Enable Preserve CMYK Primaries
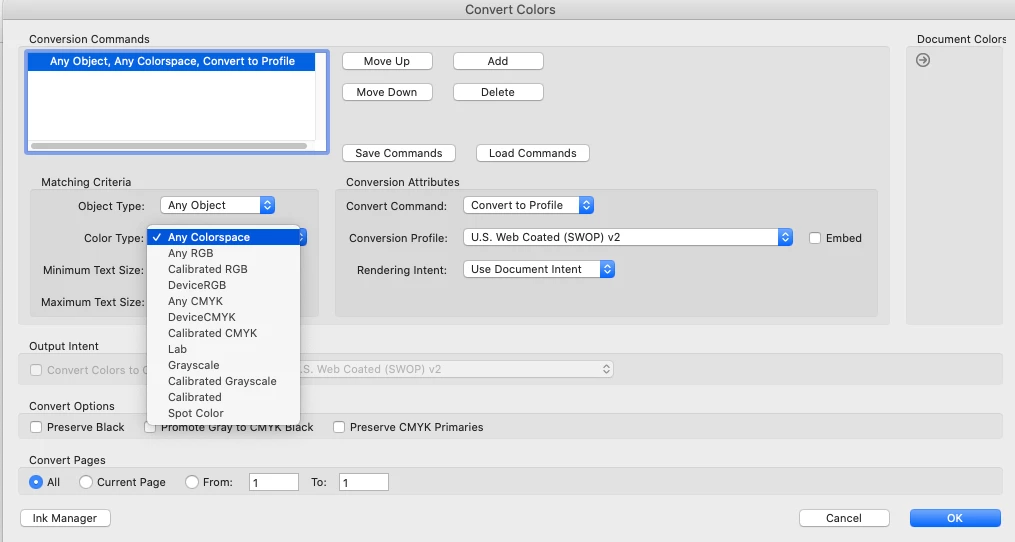The image size is (1015, 542). click(339, 427)
